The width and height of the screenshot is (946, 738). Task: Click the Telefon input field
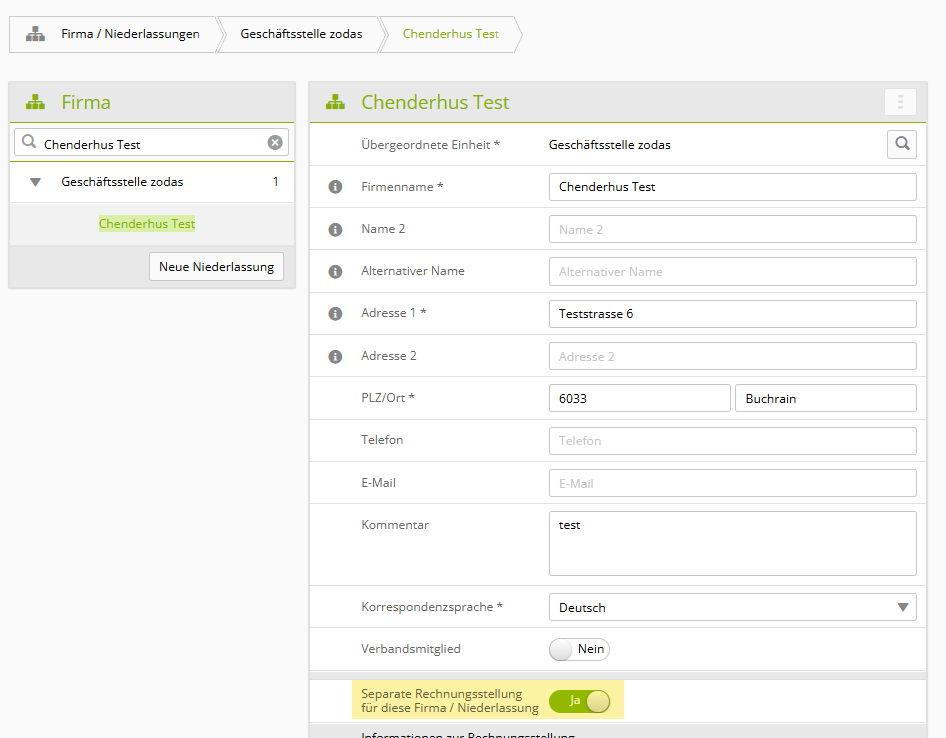click(x=732, y=441)
